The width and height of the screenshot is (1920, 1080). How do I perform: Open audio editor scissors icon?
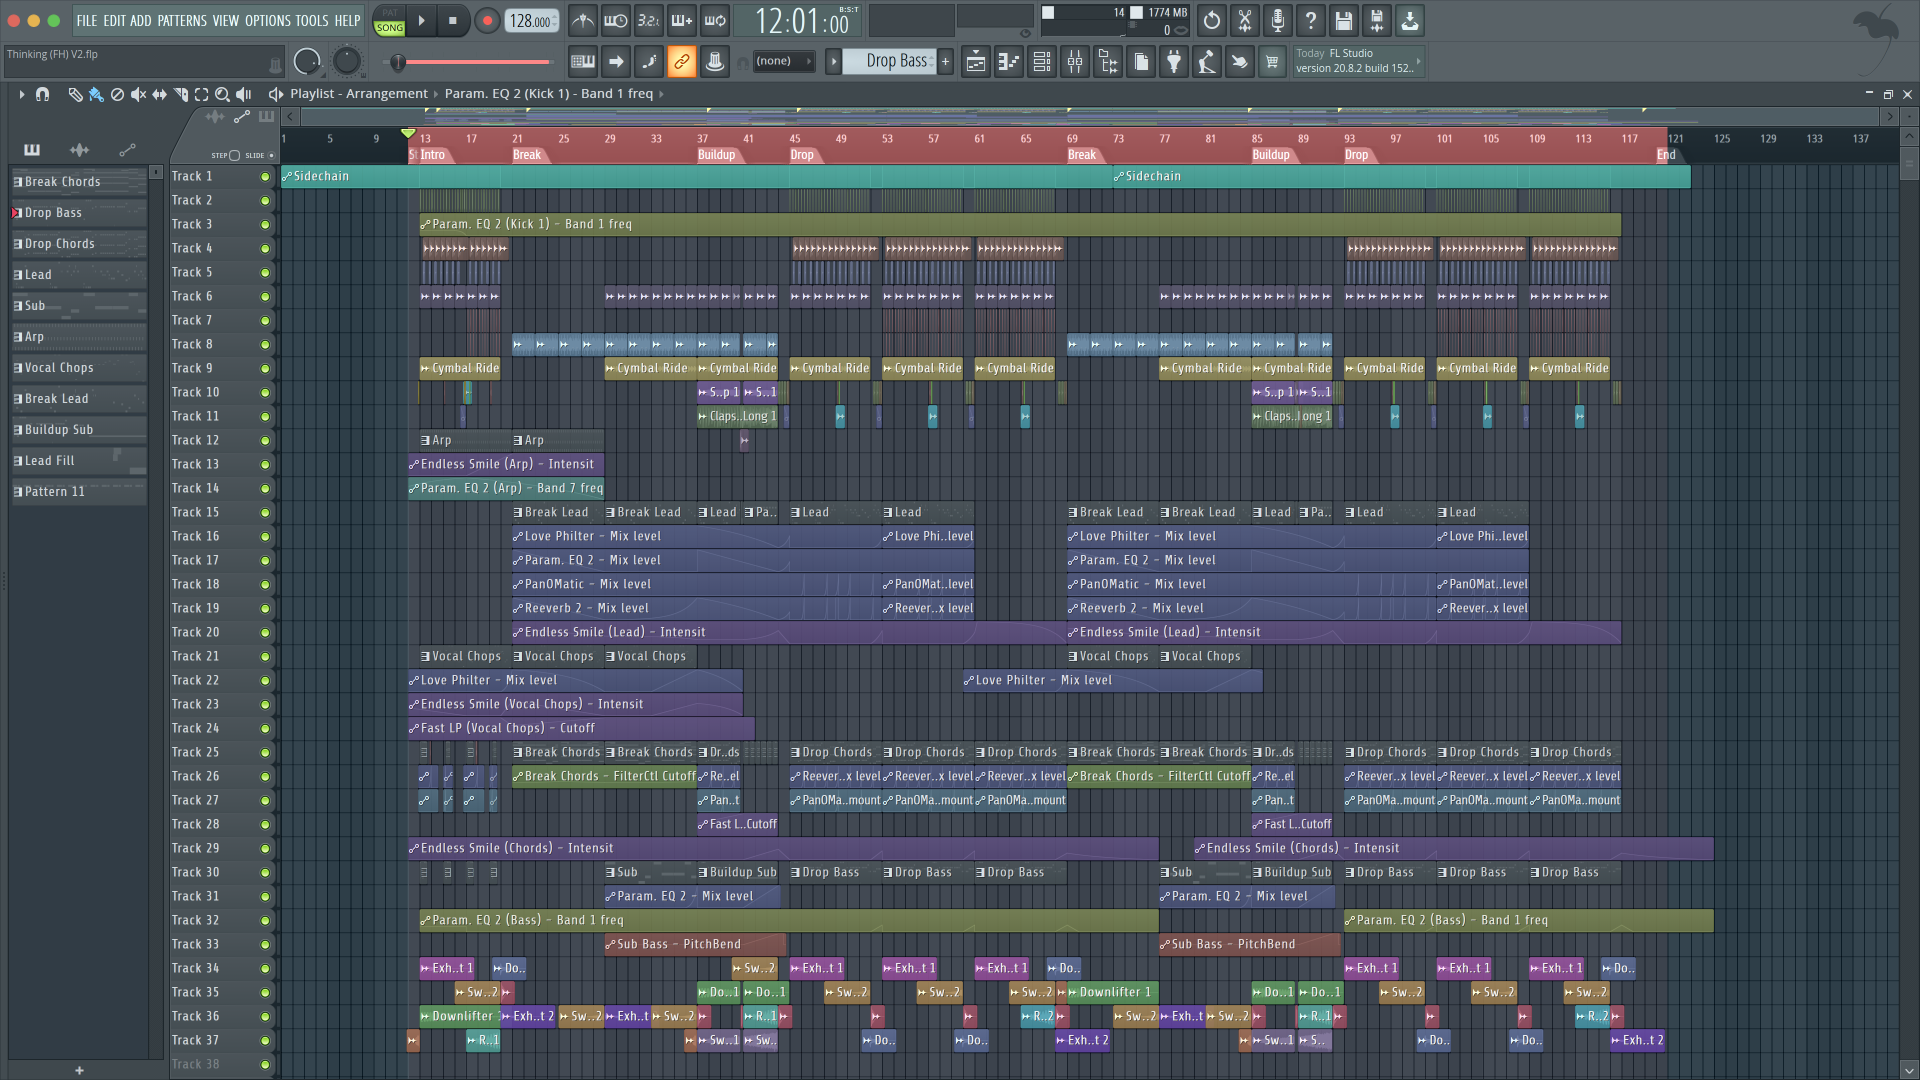coord(1244,20)
